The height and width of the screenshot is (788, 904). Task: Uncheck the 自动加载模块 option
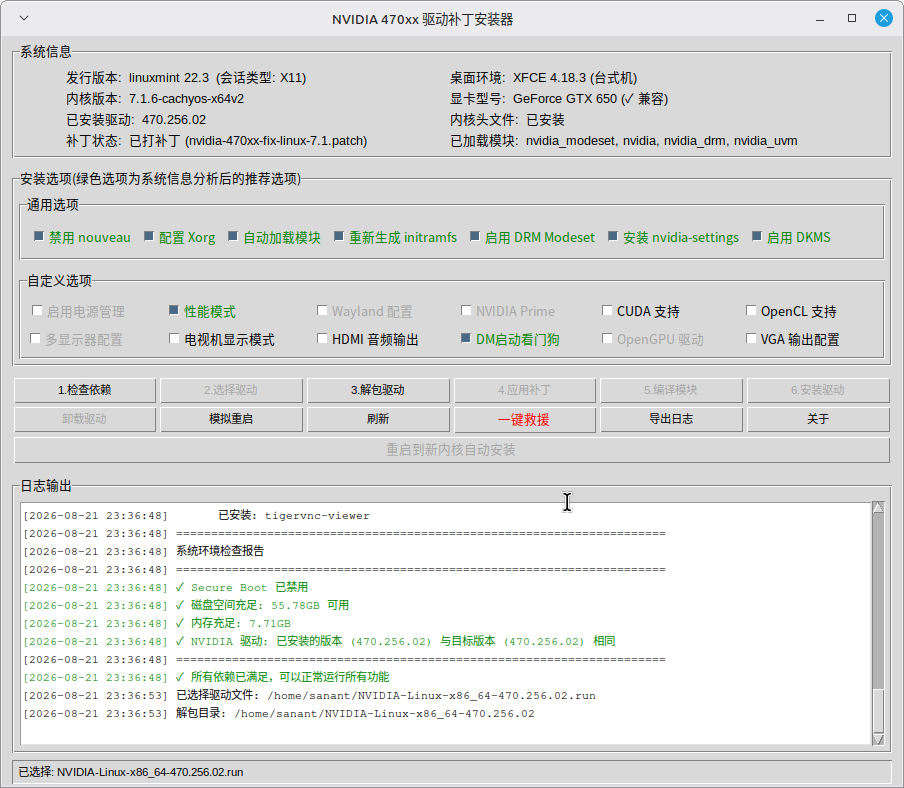[x=233, y=236]
